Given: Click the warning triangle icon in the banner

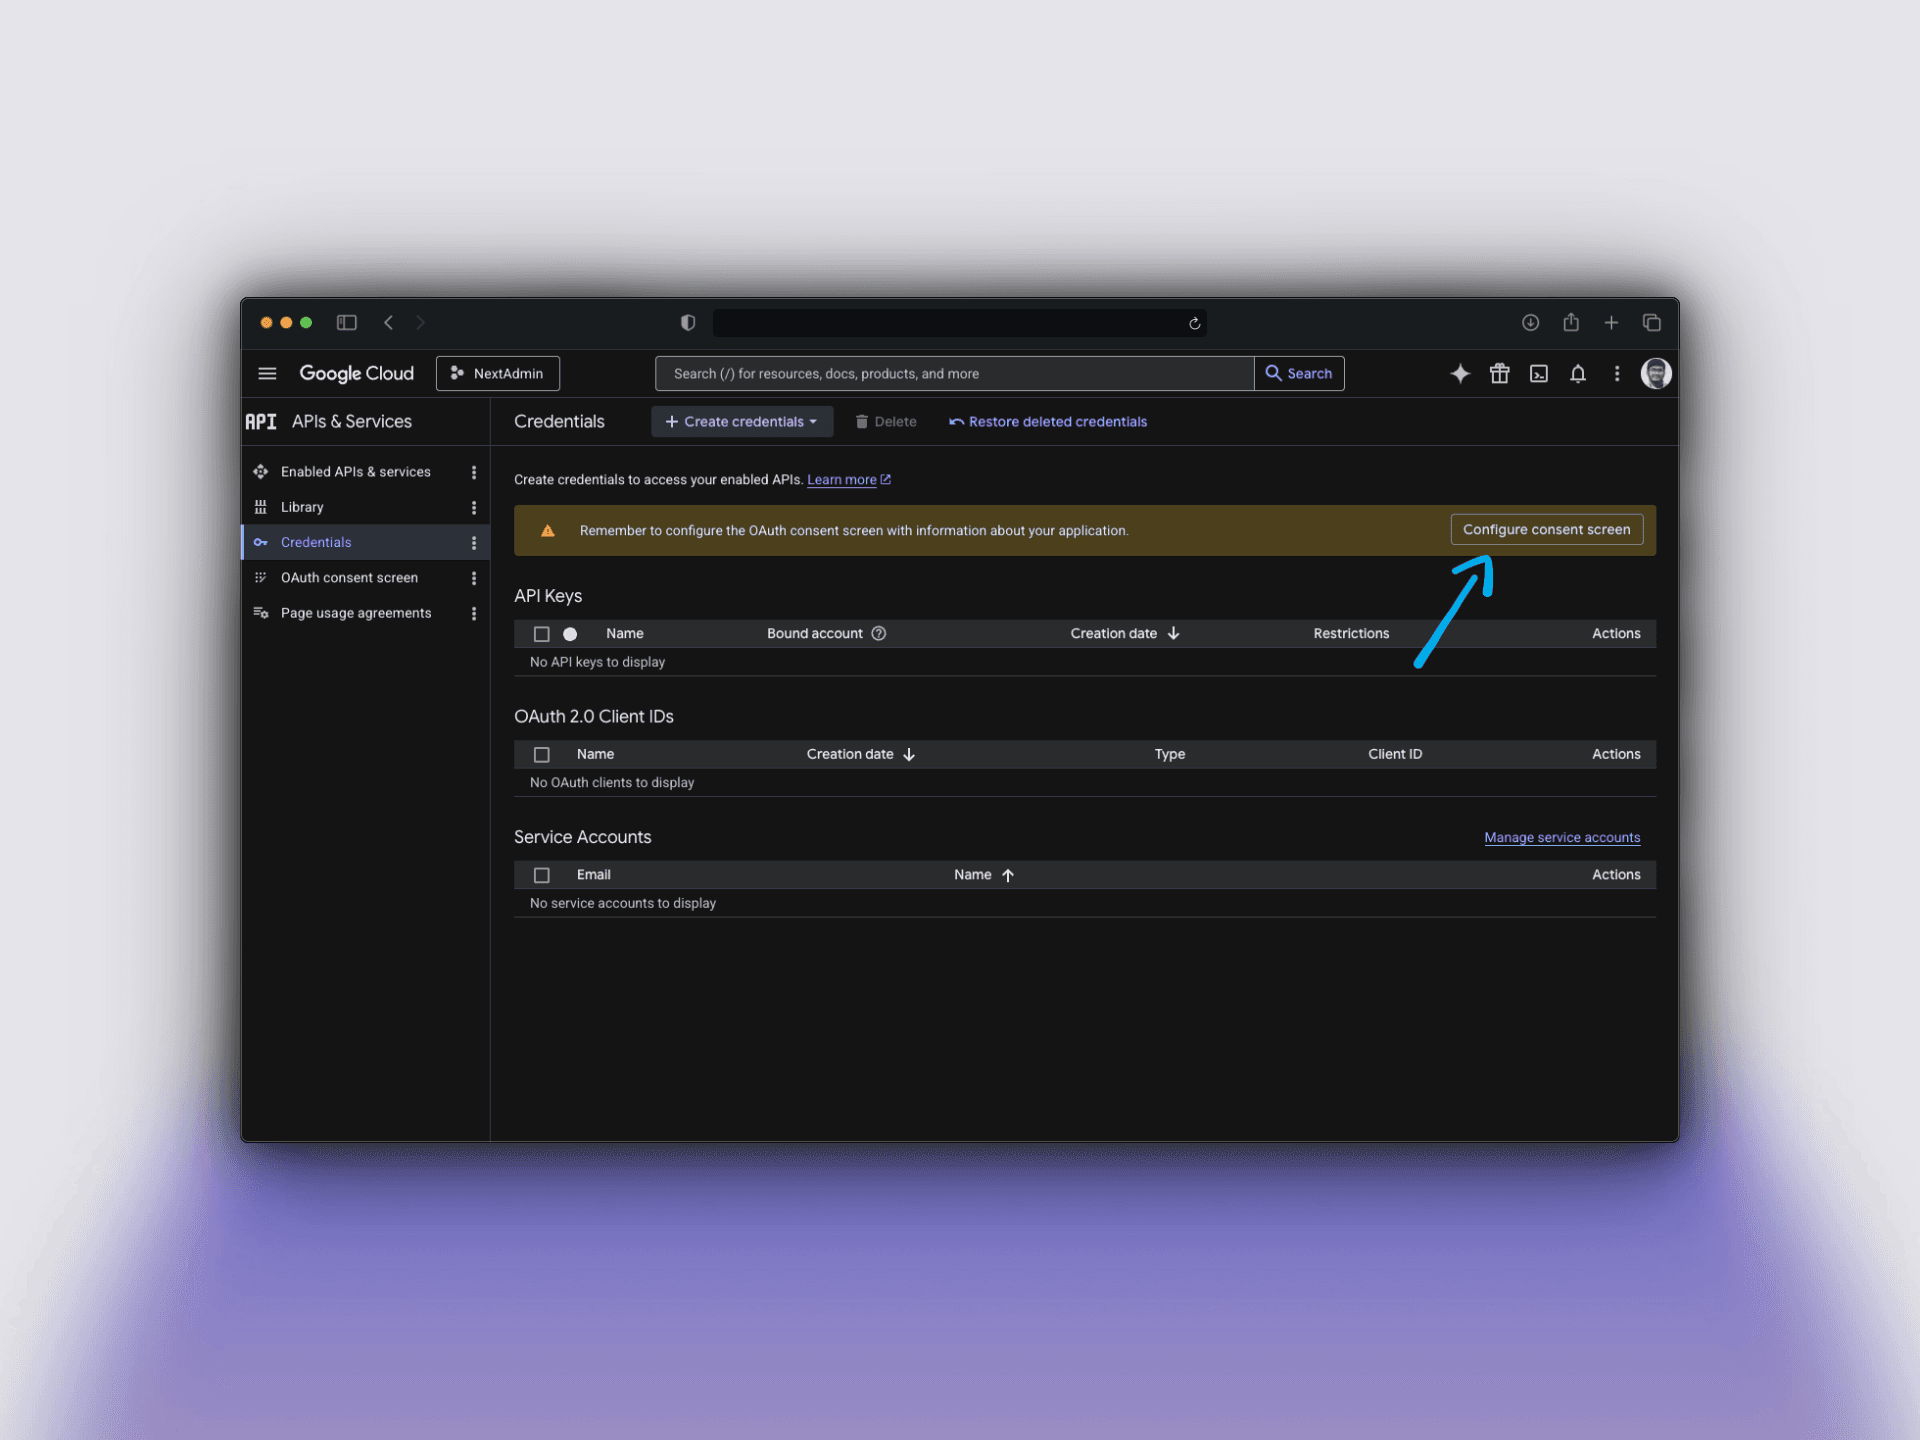Looking at the screenshot, I should [x=547, y=531].
